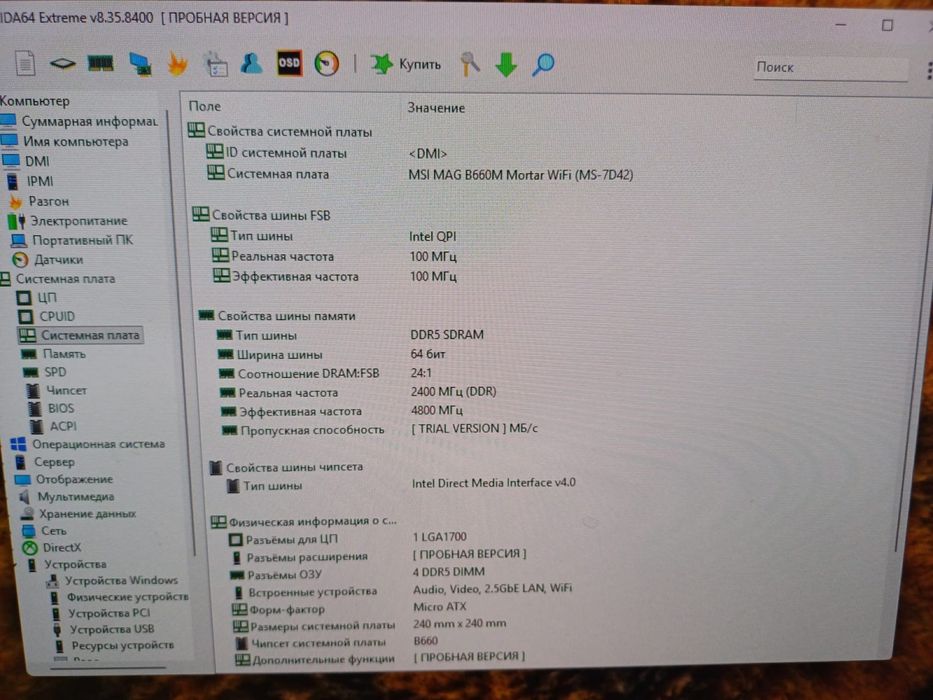Image resolution: width=933 pixels, height=700 pixels.
Task: Expand the Мультимедиа category
Action: pos(67,496)
